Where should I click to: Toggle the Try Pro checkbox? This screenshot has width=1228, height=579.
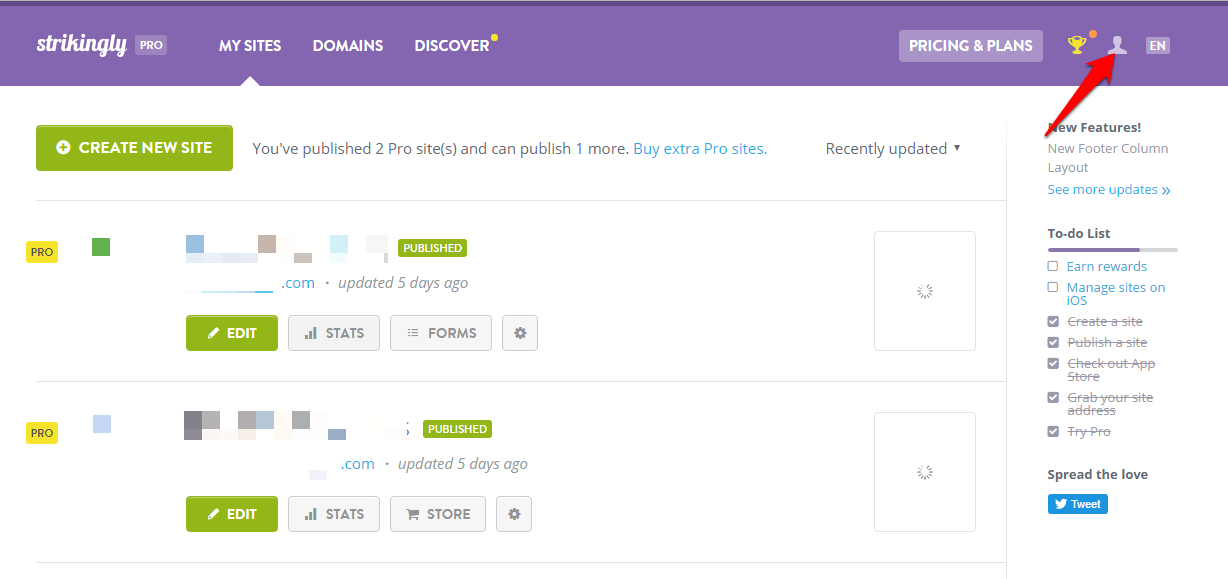[x=1053, y=431]
